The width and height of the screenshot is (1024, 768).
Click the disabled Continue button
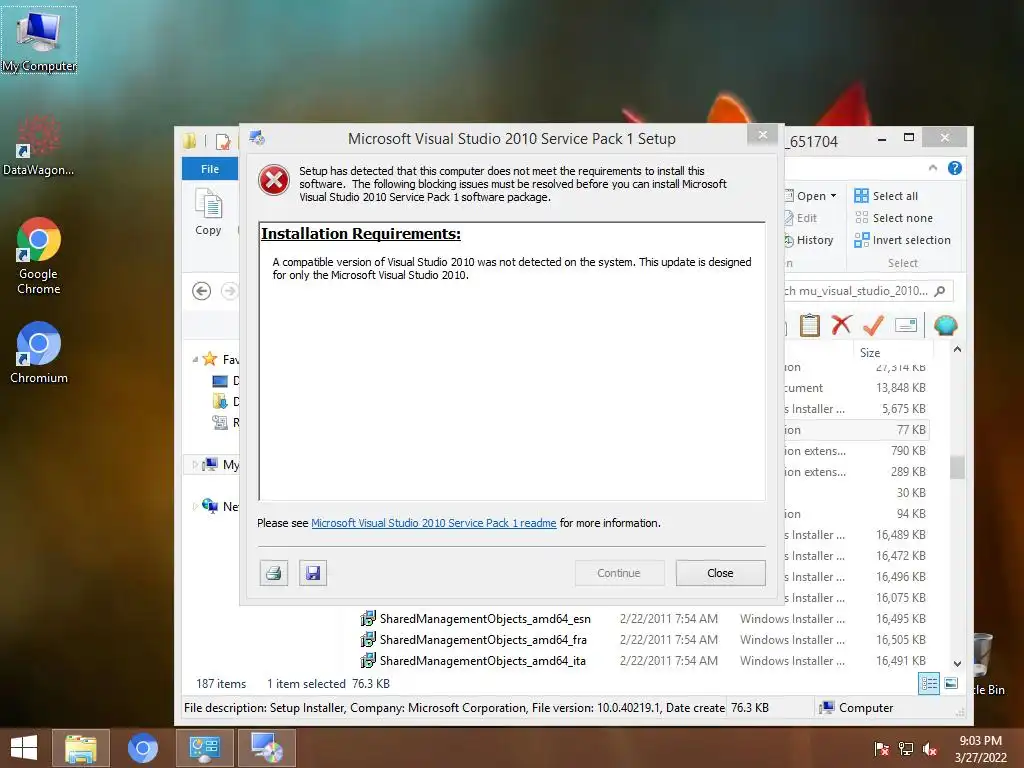(618, 573)
